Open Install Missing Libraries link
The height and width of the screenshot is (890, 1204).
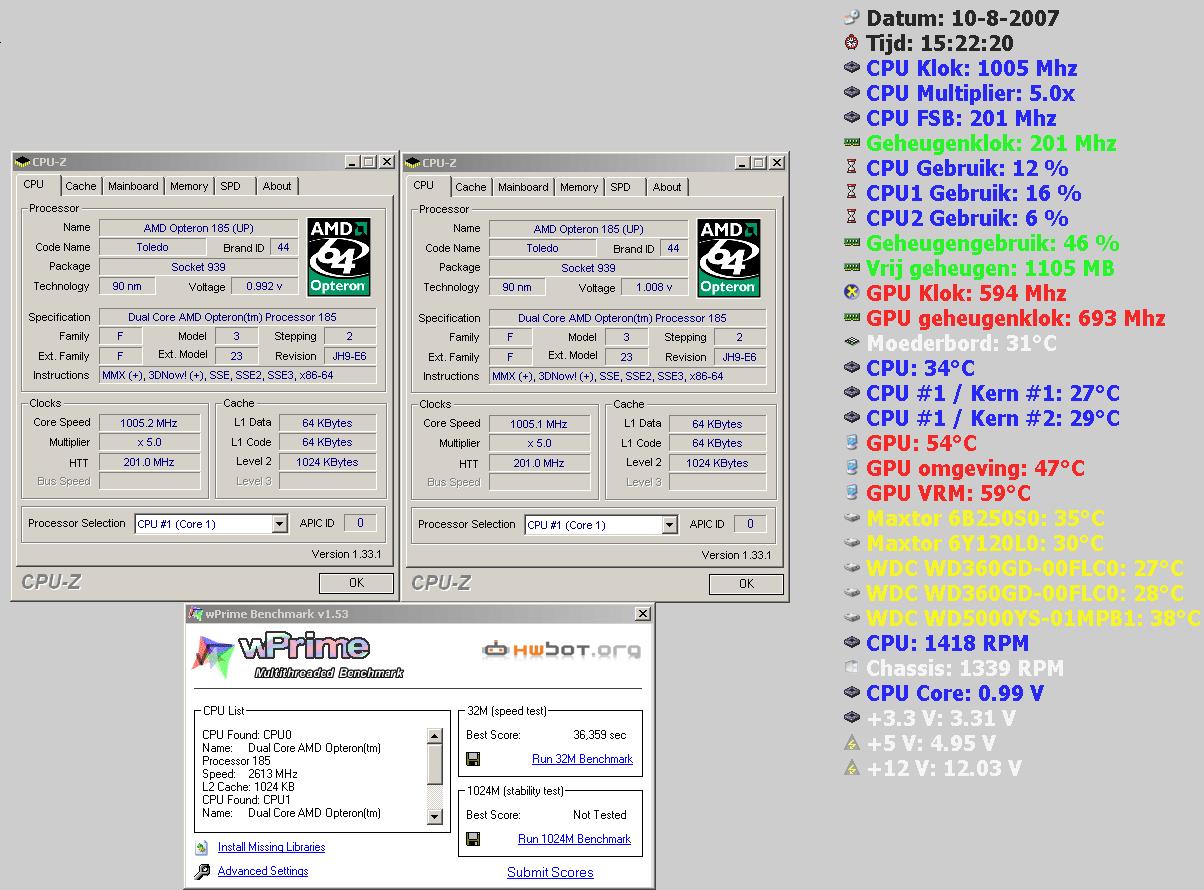[271, 847]
